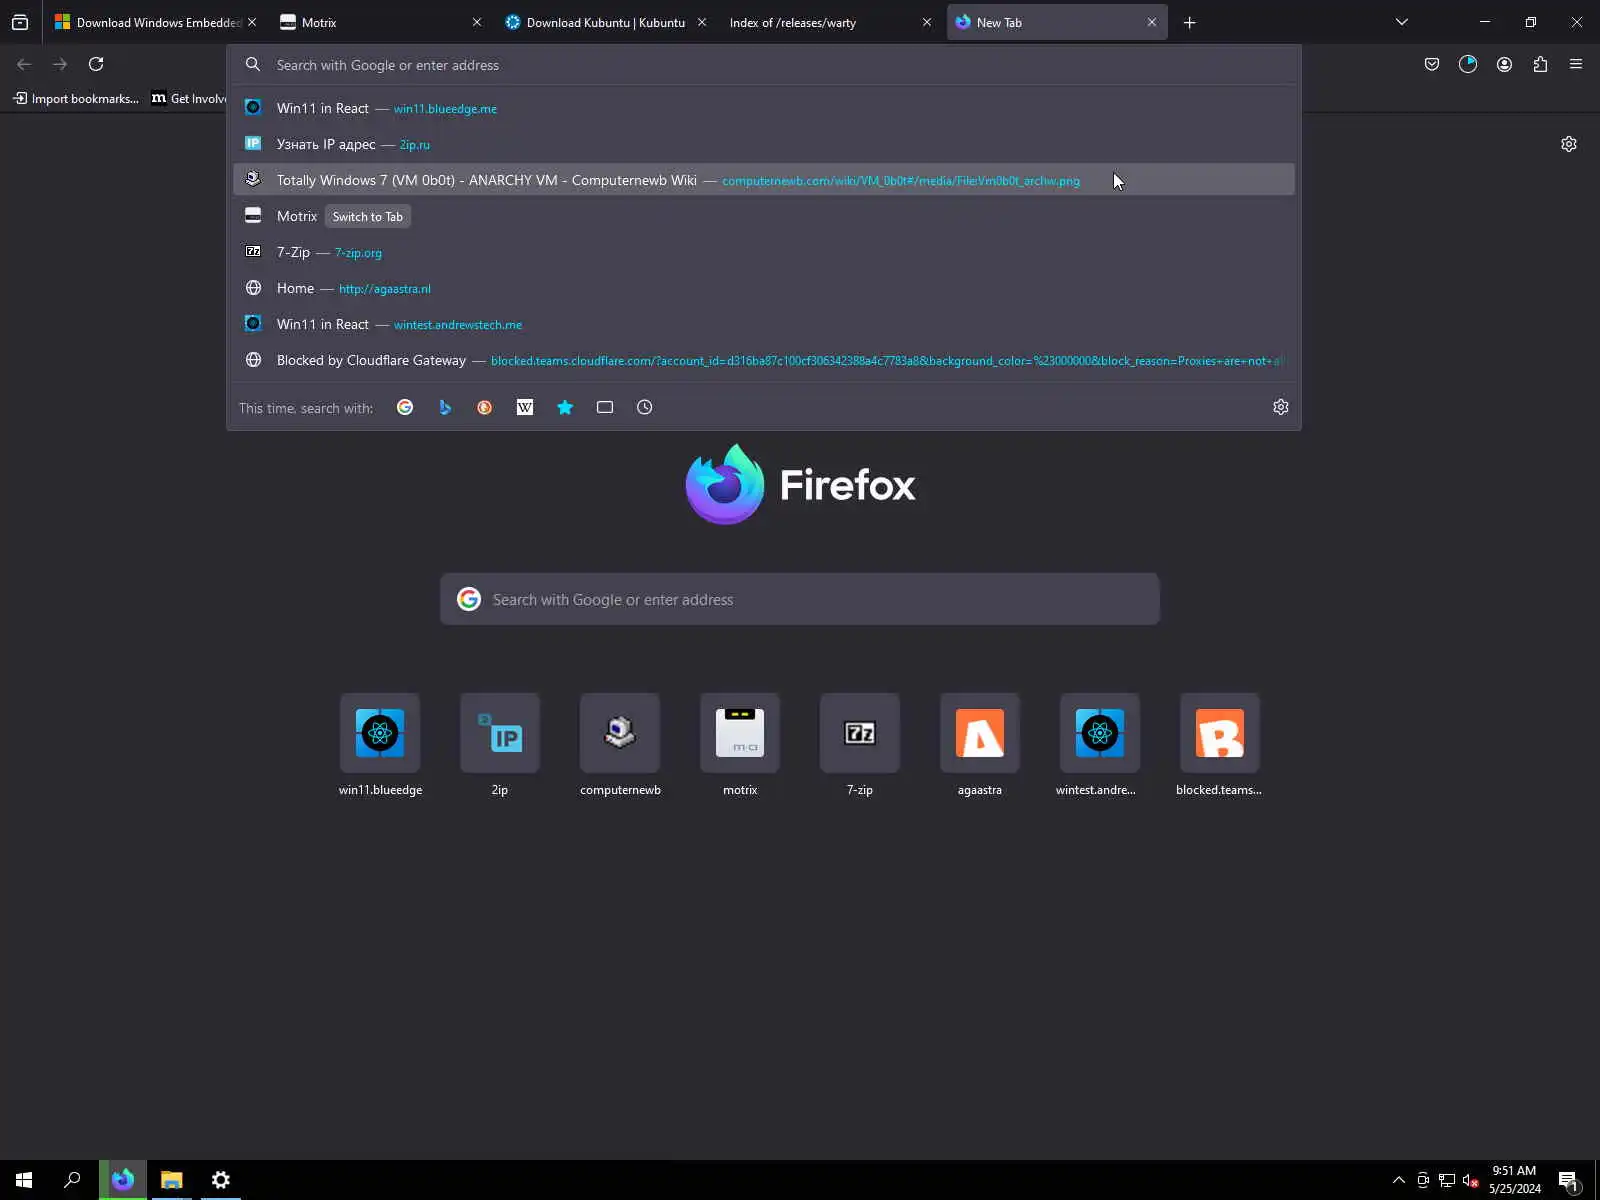Open search settings gear in dropdown
Viewport: 1600px width, 1200px height.
point(1281,407)
